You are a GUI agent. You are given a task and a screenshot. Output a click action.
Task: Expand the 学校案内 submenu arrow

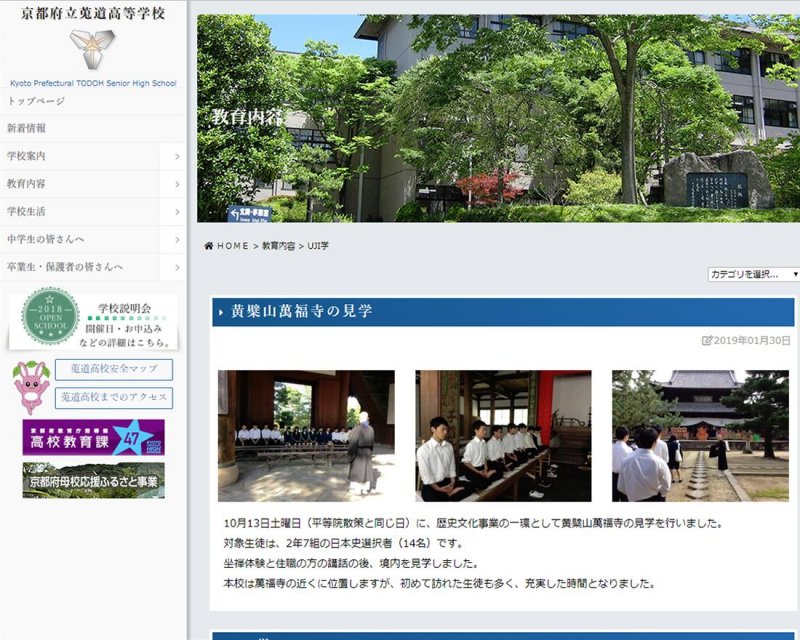click(x=176, y=157)
